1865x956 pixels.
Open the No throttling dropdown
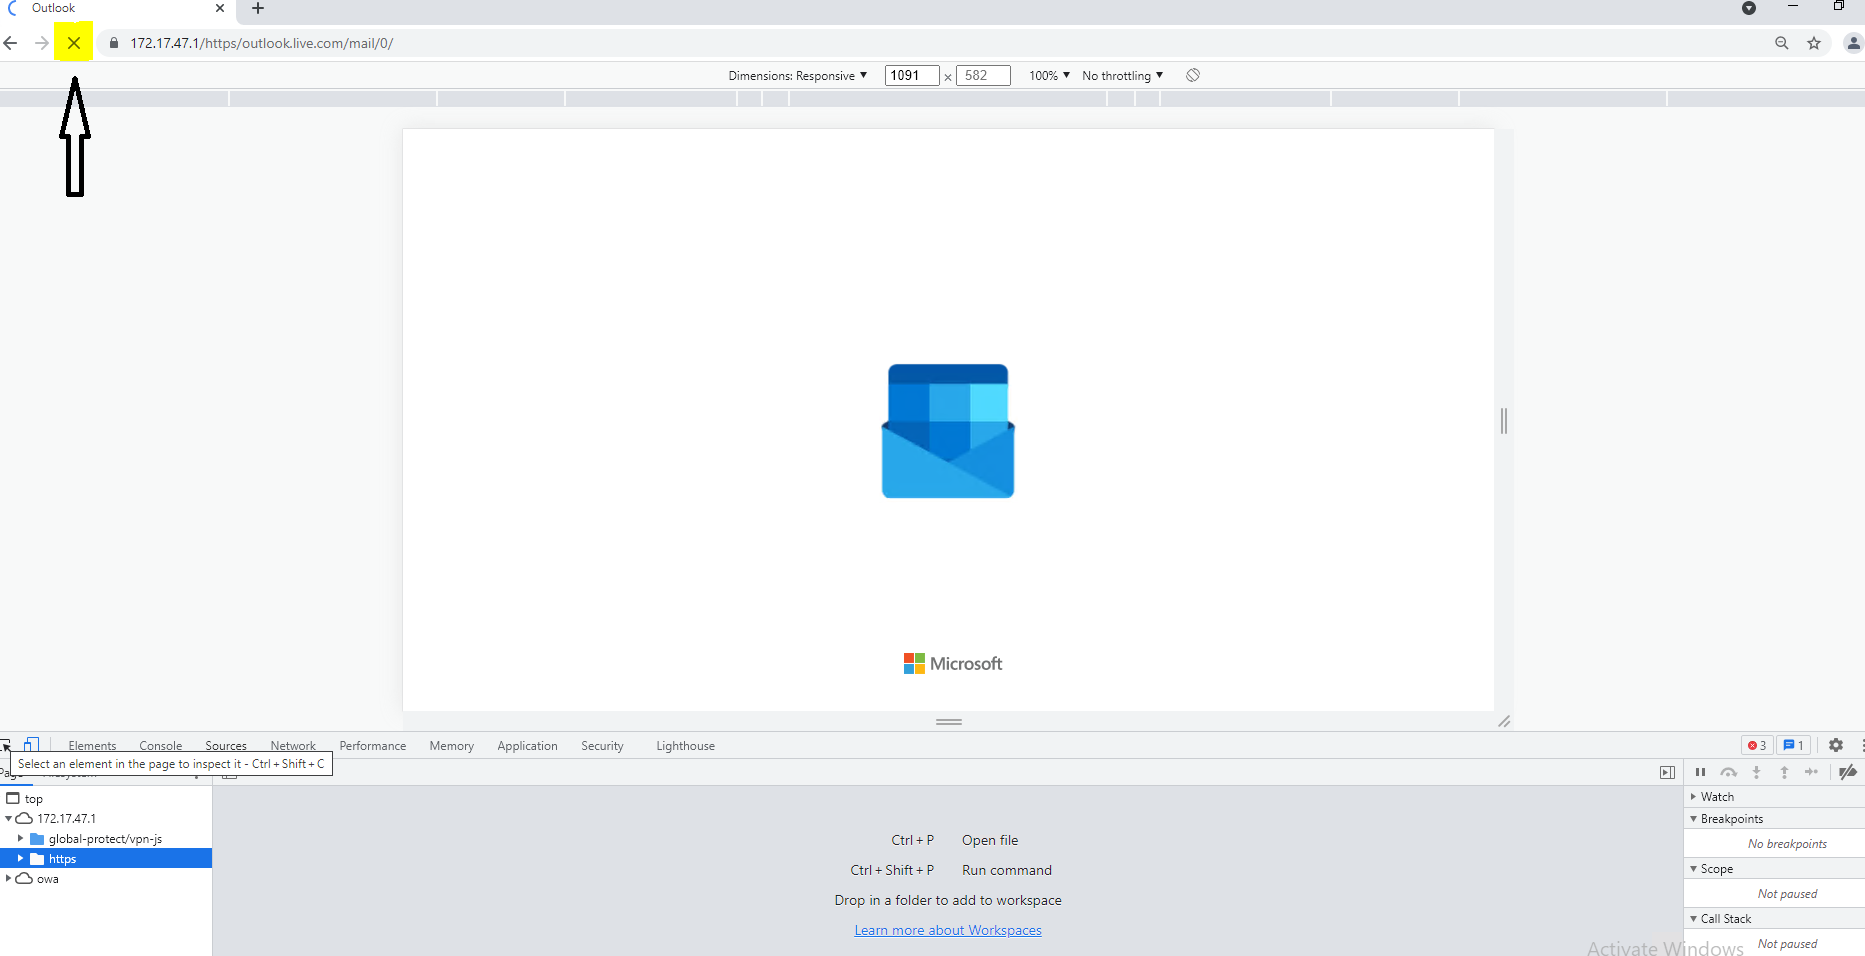click(1121, 75)
